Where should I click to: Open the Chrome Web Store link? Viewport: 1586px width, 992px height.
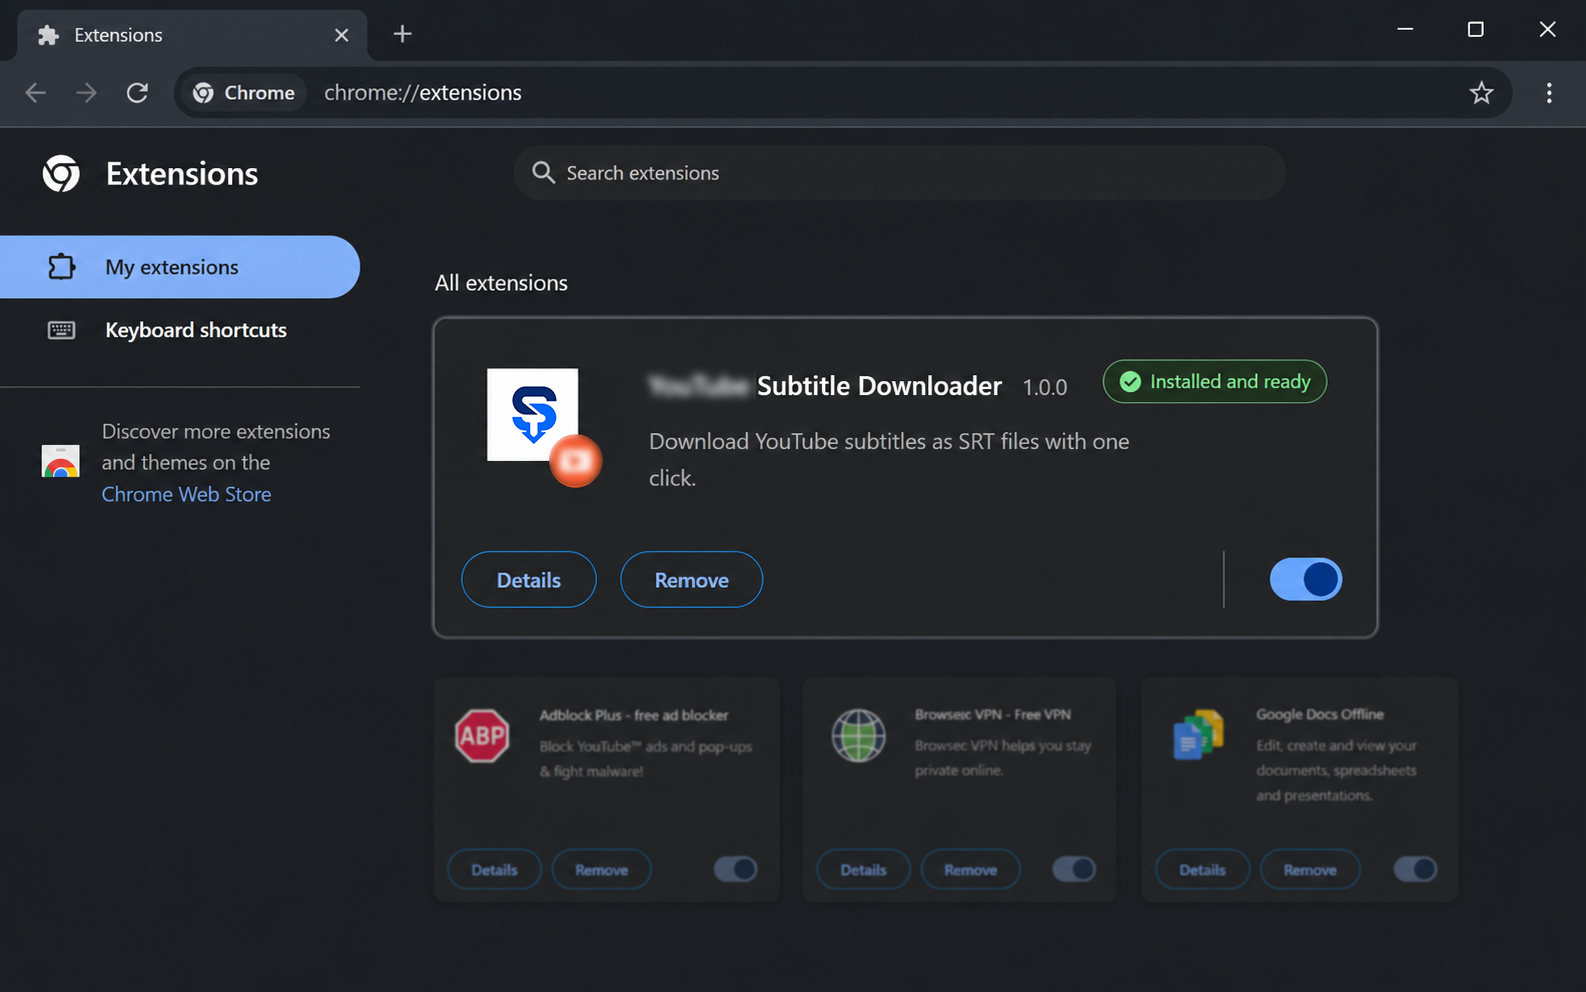click(x=186, y=494)
